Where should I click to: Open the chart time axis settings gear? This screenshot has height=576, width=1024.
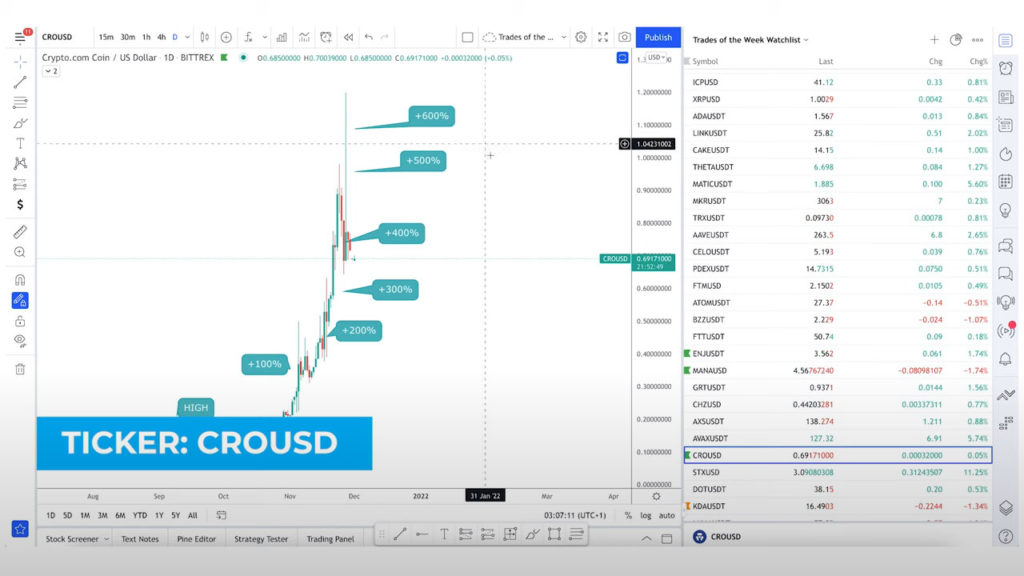pyautogui.click(x=656, y=496)
